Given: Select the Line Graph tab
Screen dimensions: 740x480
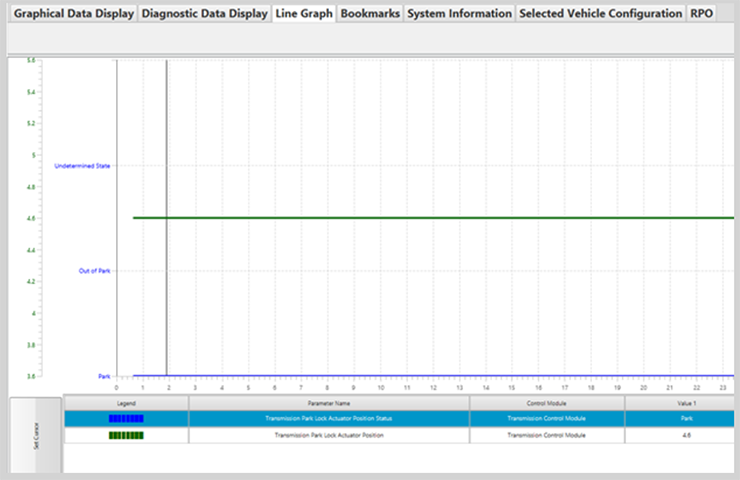Looking at the screenshot, I should point(304,15).
